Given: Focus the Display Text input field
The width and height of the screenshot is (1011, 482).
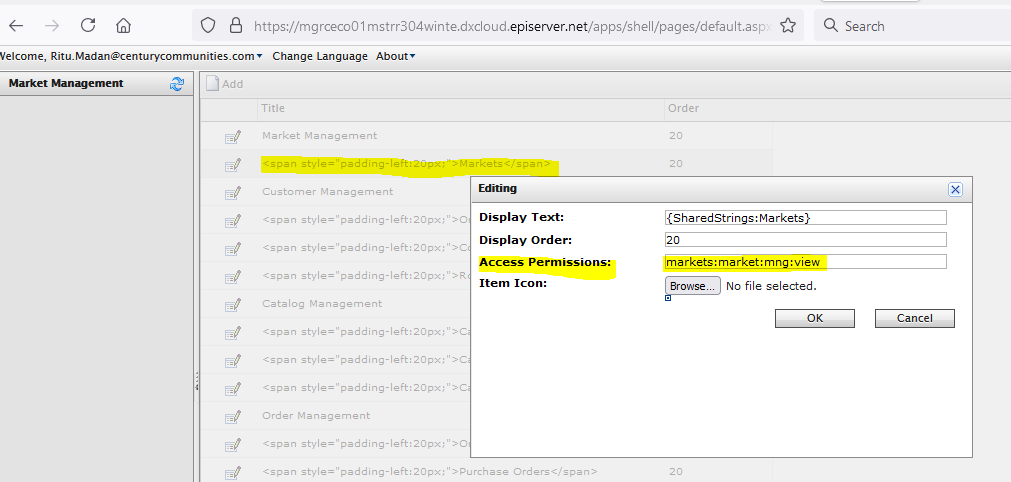Looking at the screenshot, I should tap(805, 217).
